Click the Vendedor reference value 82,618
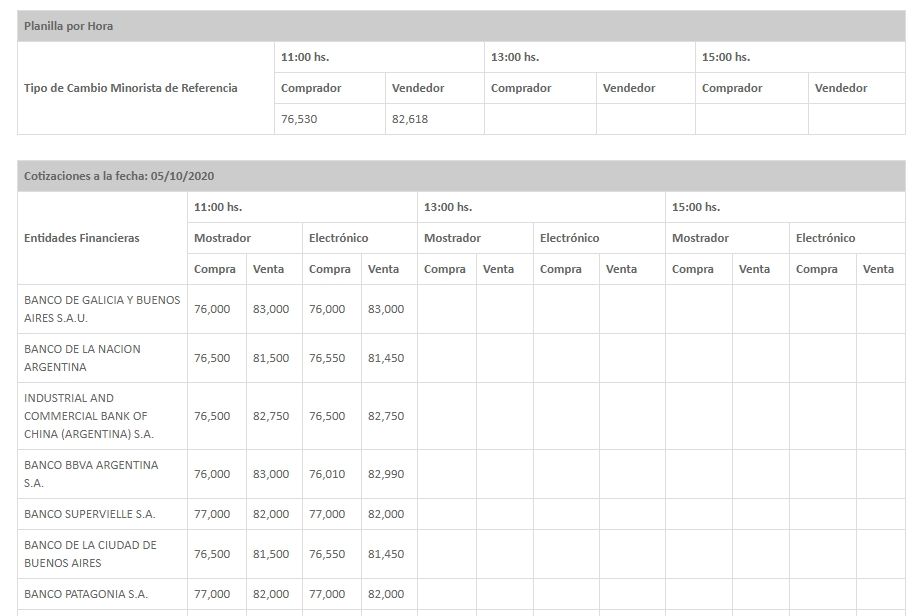This screenshot has width=912, height=616. coord(409,119)
